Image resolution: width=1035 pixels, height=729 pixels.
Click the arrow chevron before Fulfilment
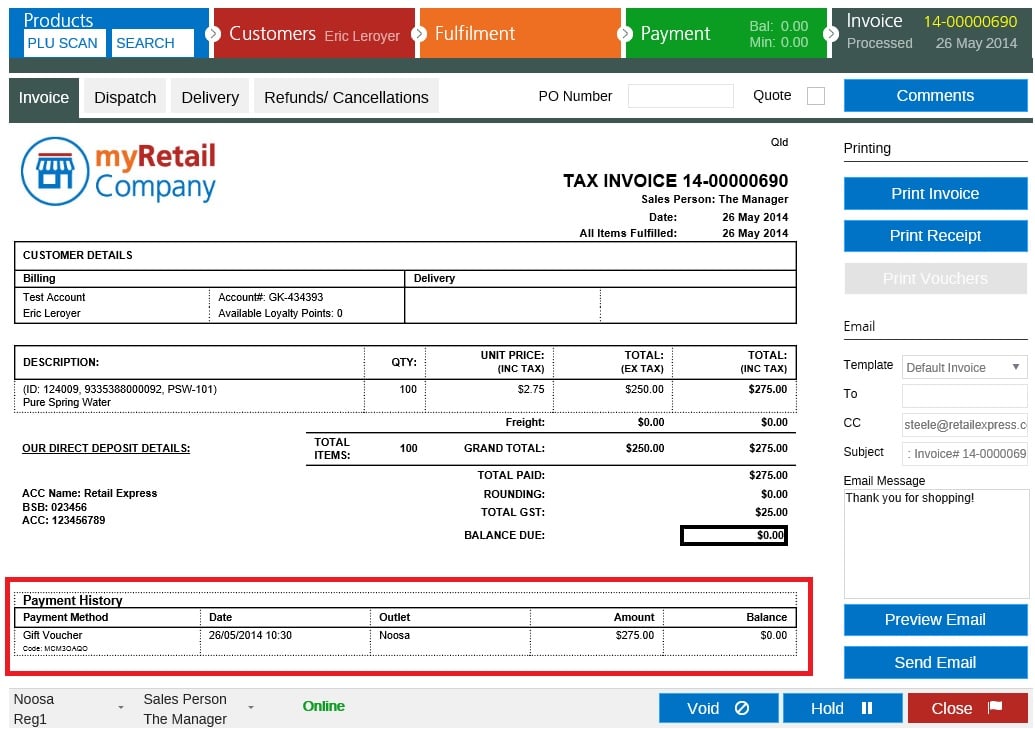[x=418, y=33]
